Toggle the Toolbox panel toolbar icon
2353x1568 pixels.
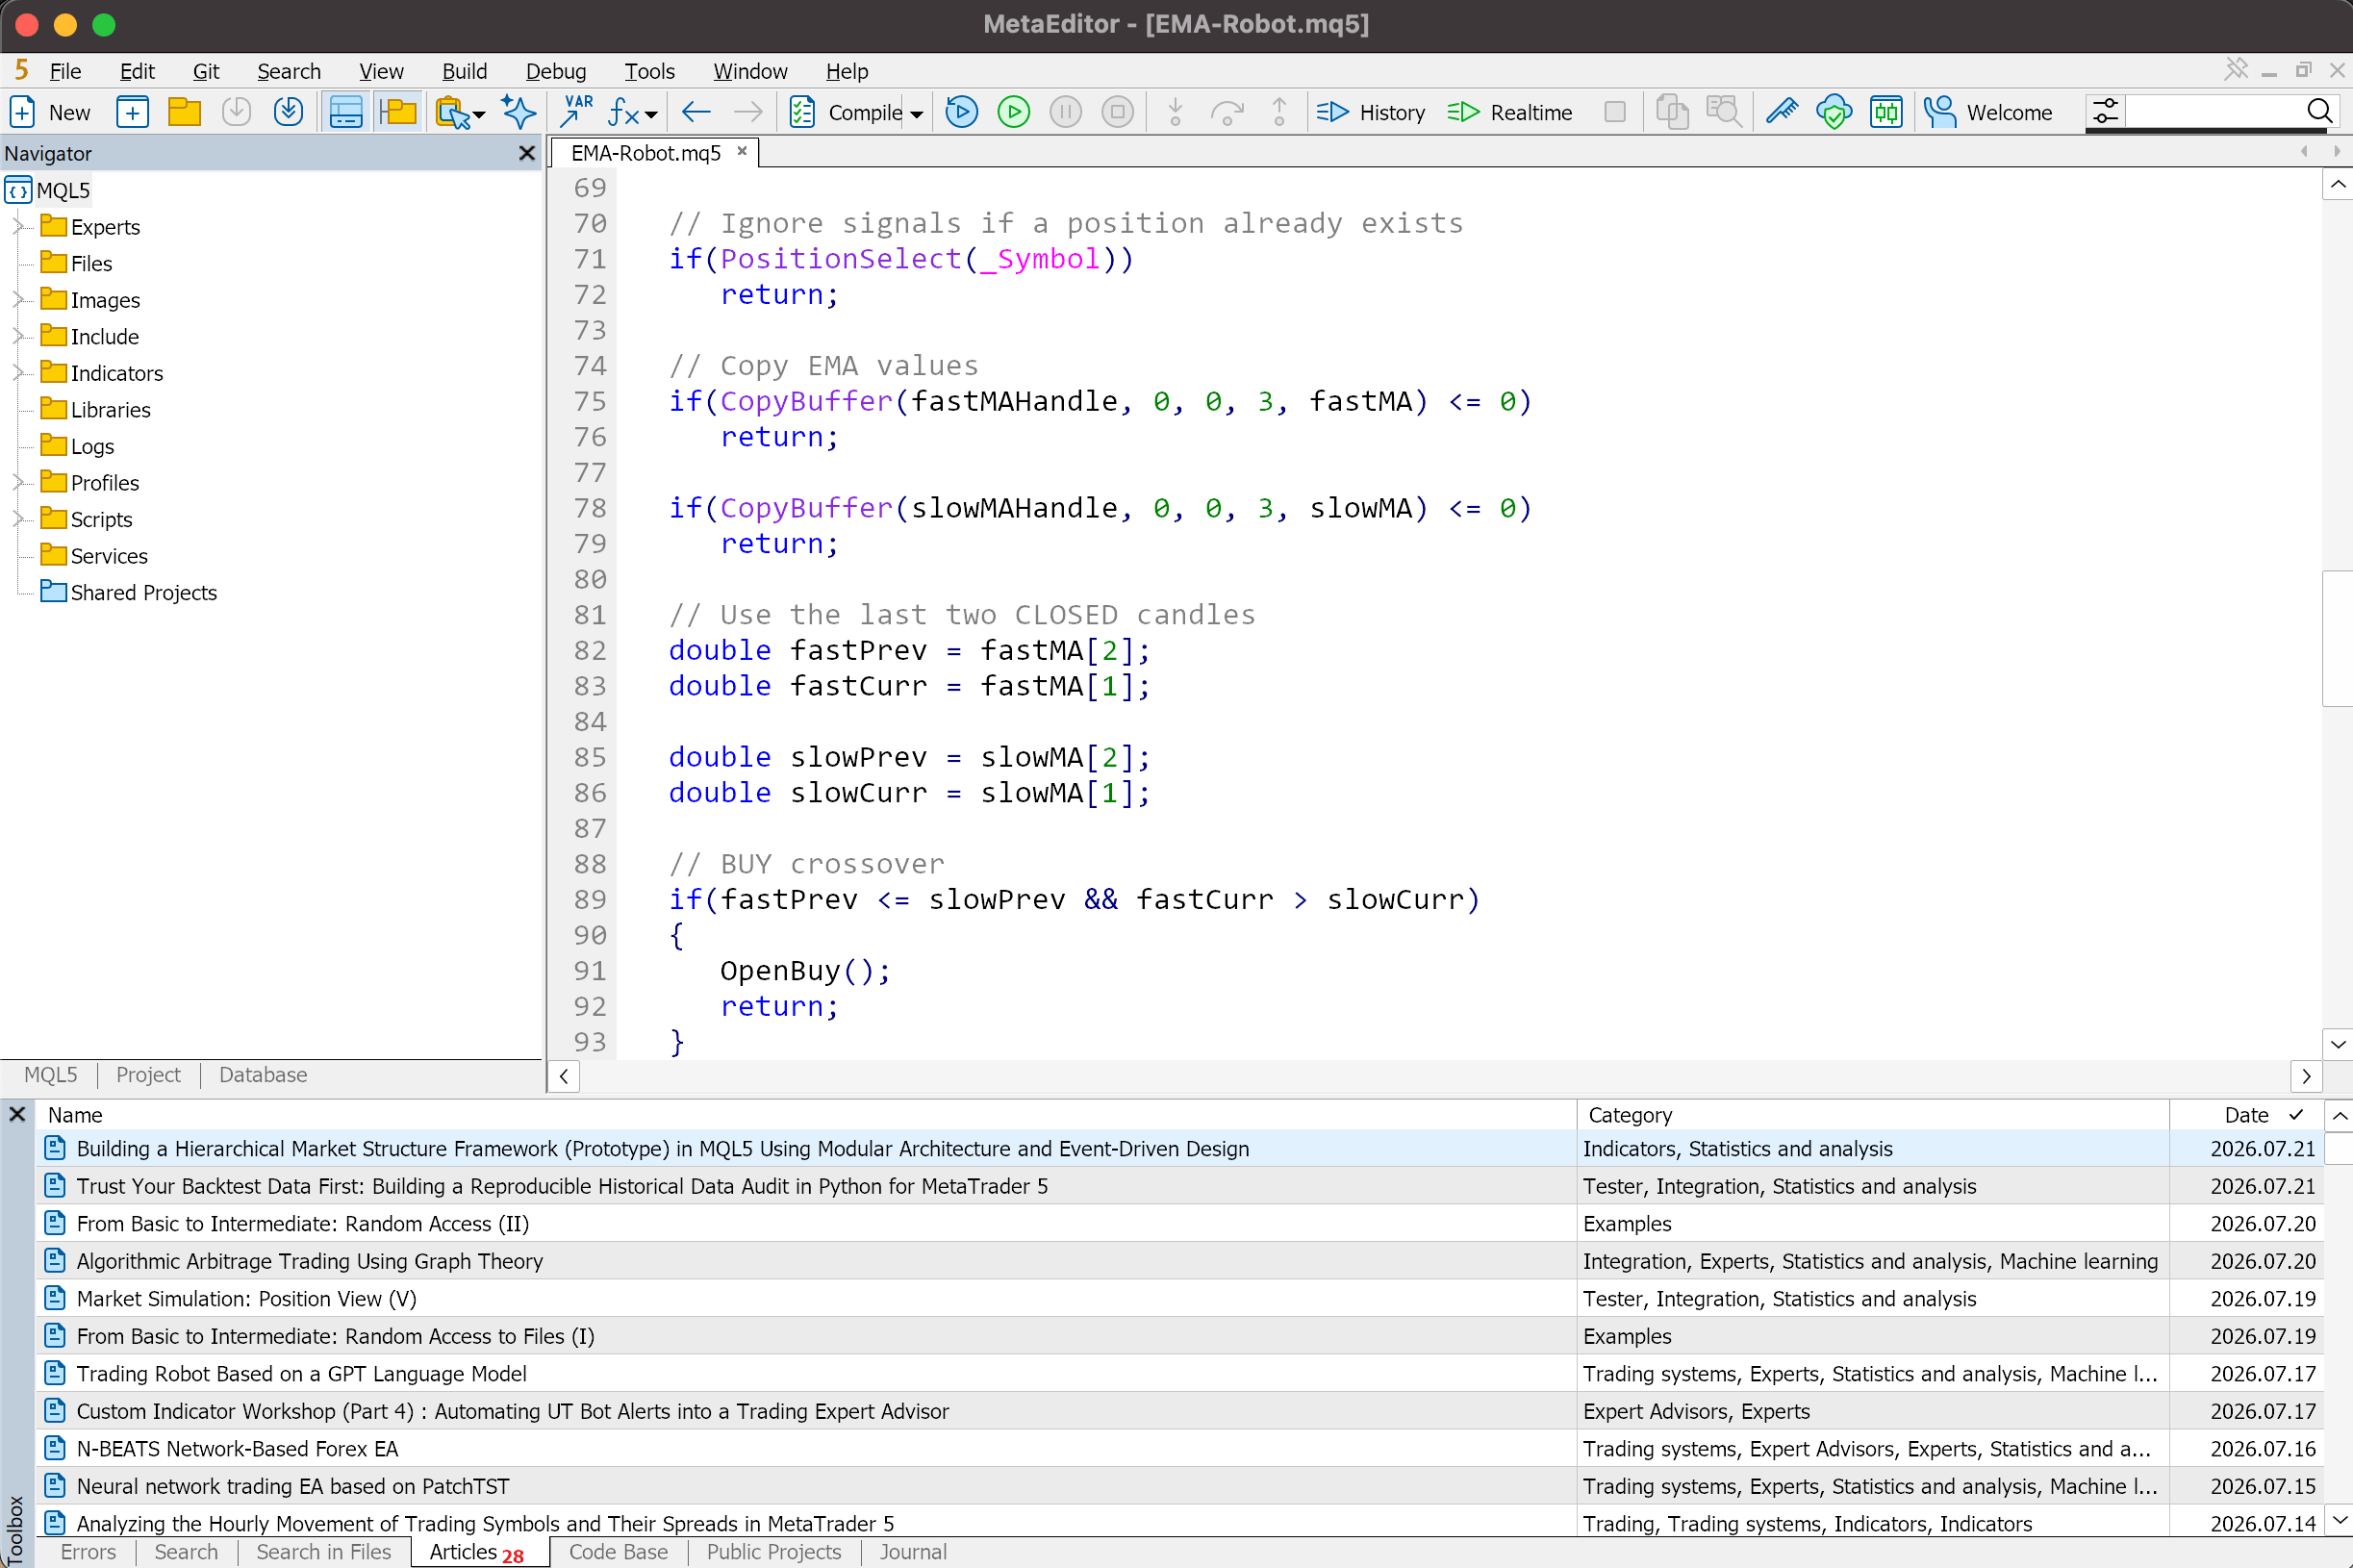(346, 112)
